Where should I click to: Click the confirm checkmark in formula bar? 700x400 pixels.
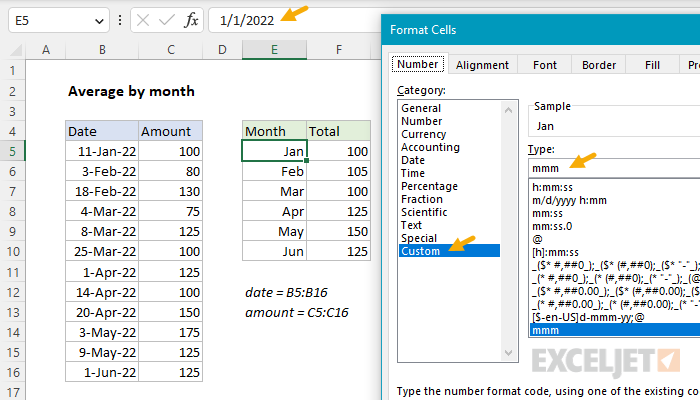pyautogui.click(x=167, y=21)
